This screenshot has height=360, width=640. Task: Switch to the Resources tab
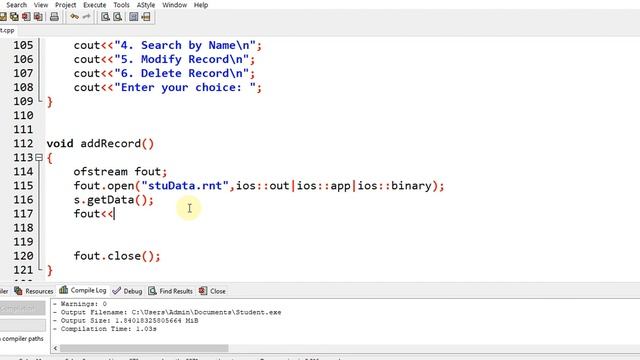pyautogui.click(x=34, y=291)
